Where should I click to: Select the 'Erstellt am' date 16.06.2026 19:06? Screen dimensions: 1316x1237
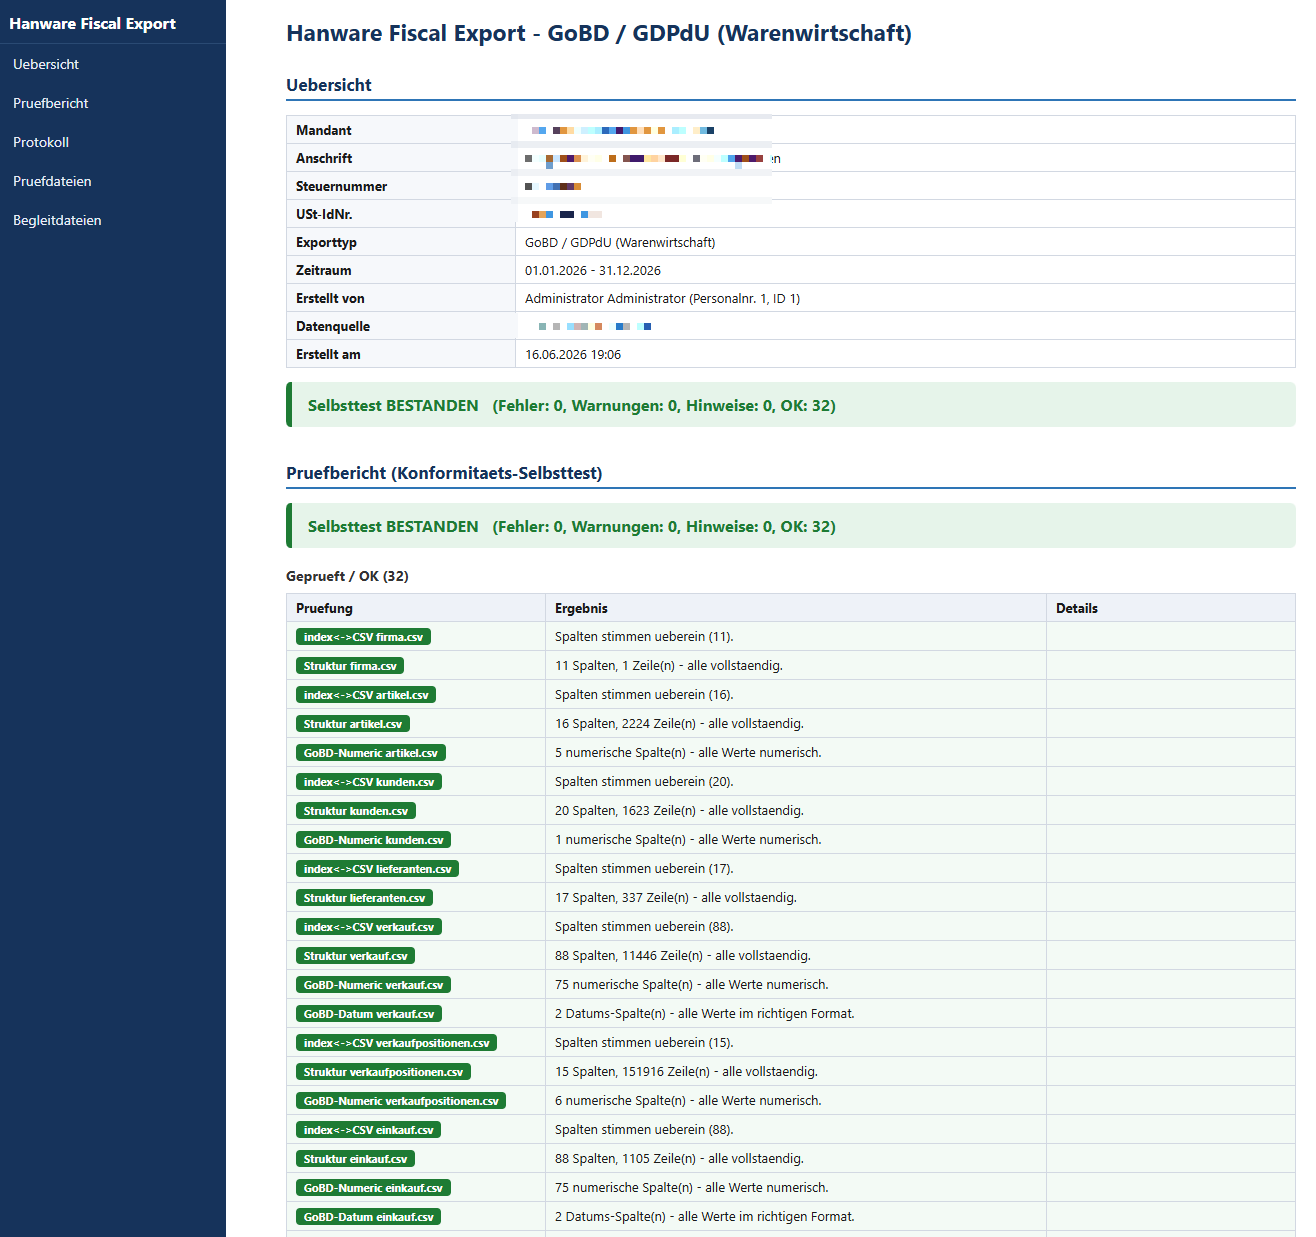click(573, 354)
